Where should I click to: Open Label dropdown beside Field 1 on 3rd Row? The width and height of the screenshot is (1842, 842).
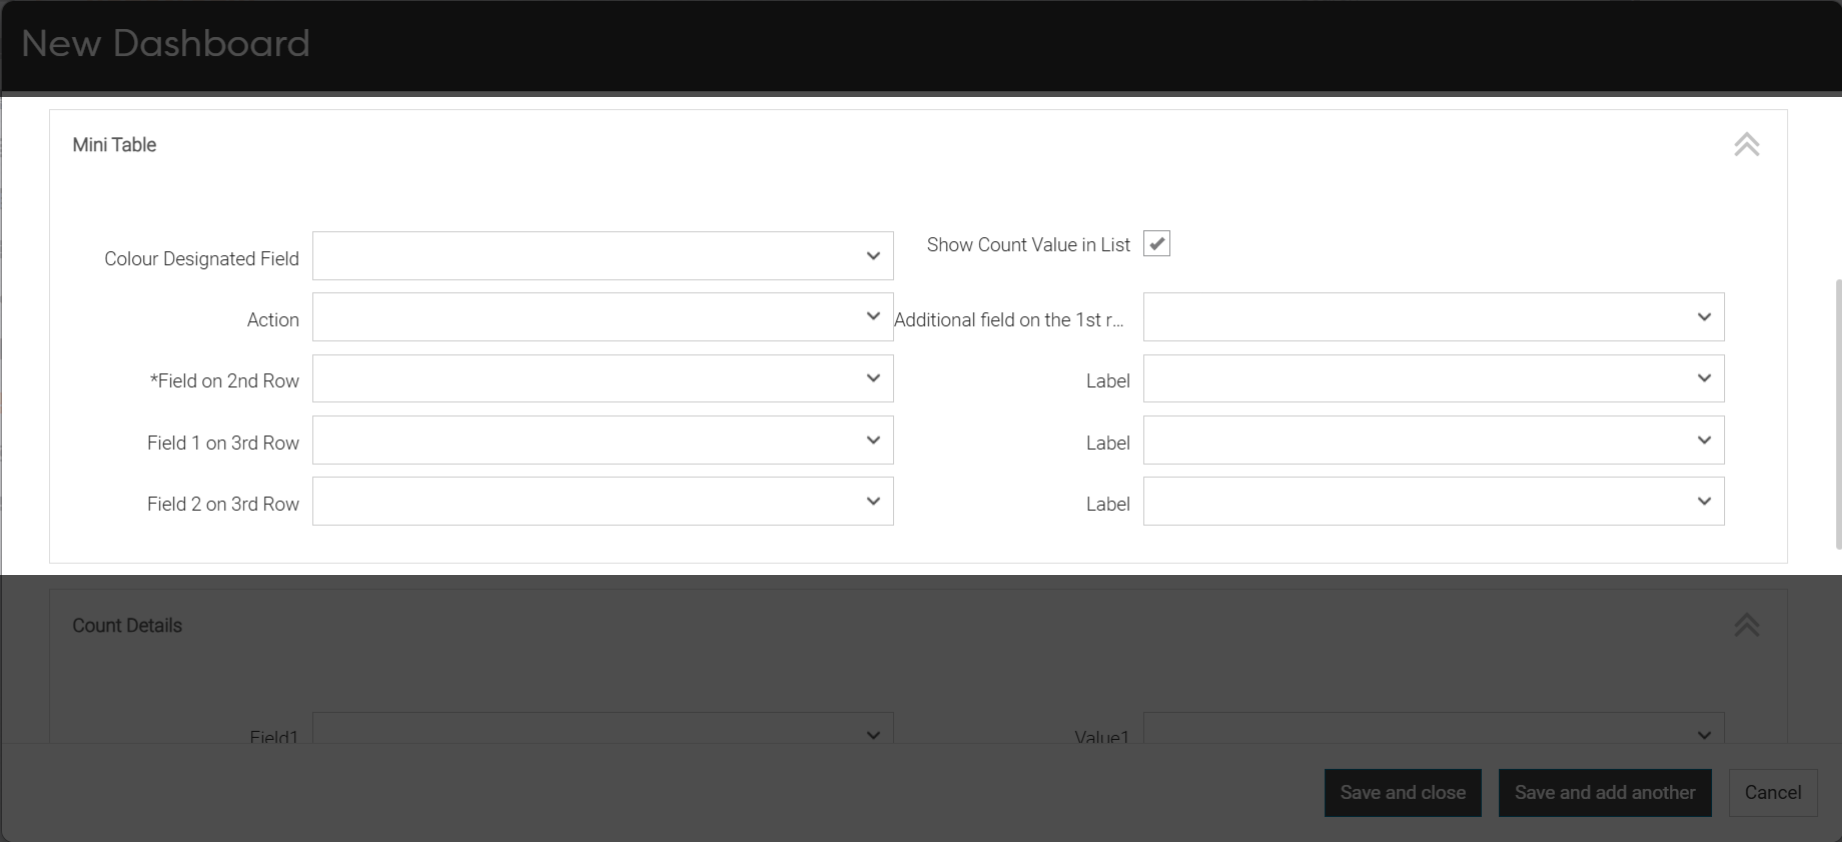point(1433,441)
